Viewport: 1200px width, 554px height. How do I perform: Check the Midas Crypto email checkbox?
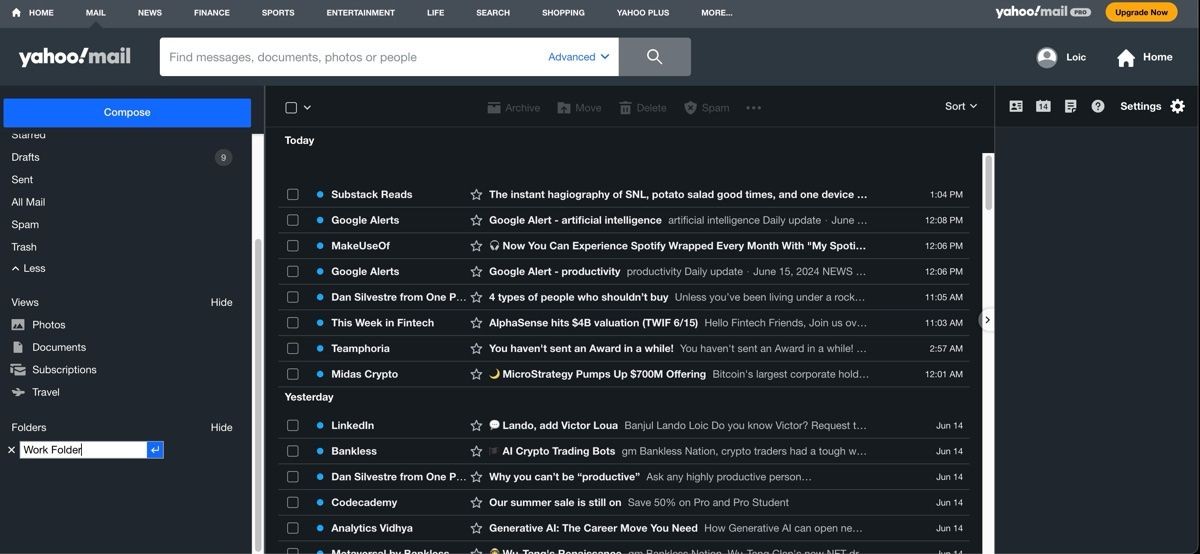(293, 374)
